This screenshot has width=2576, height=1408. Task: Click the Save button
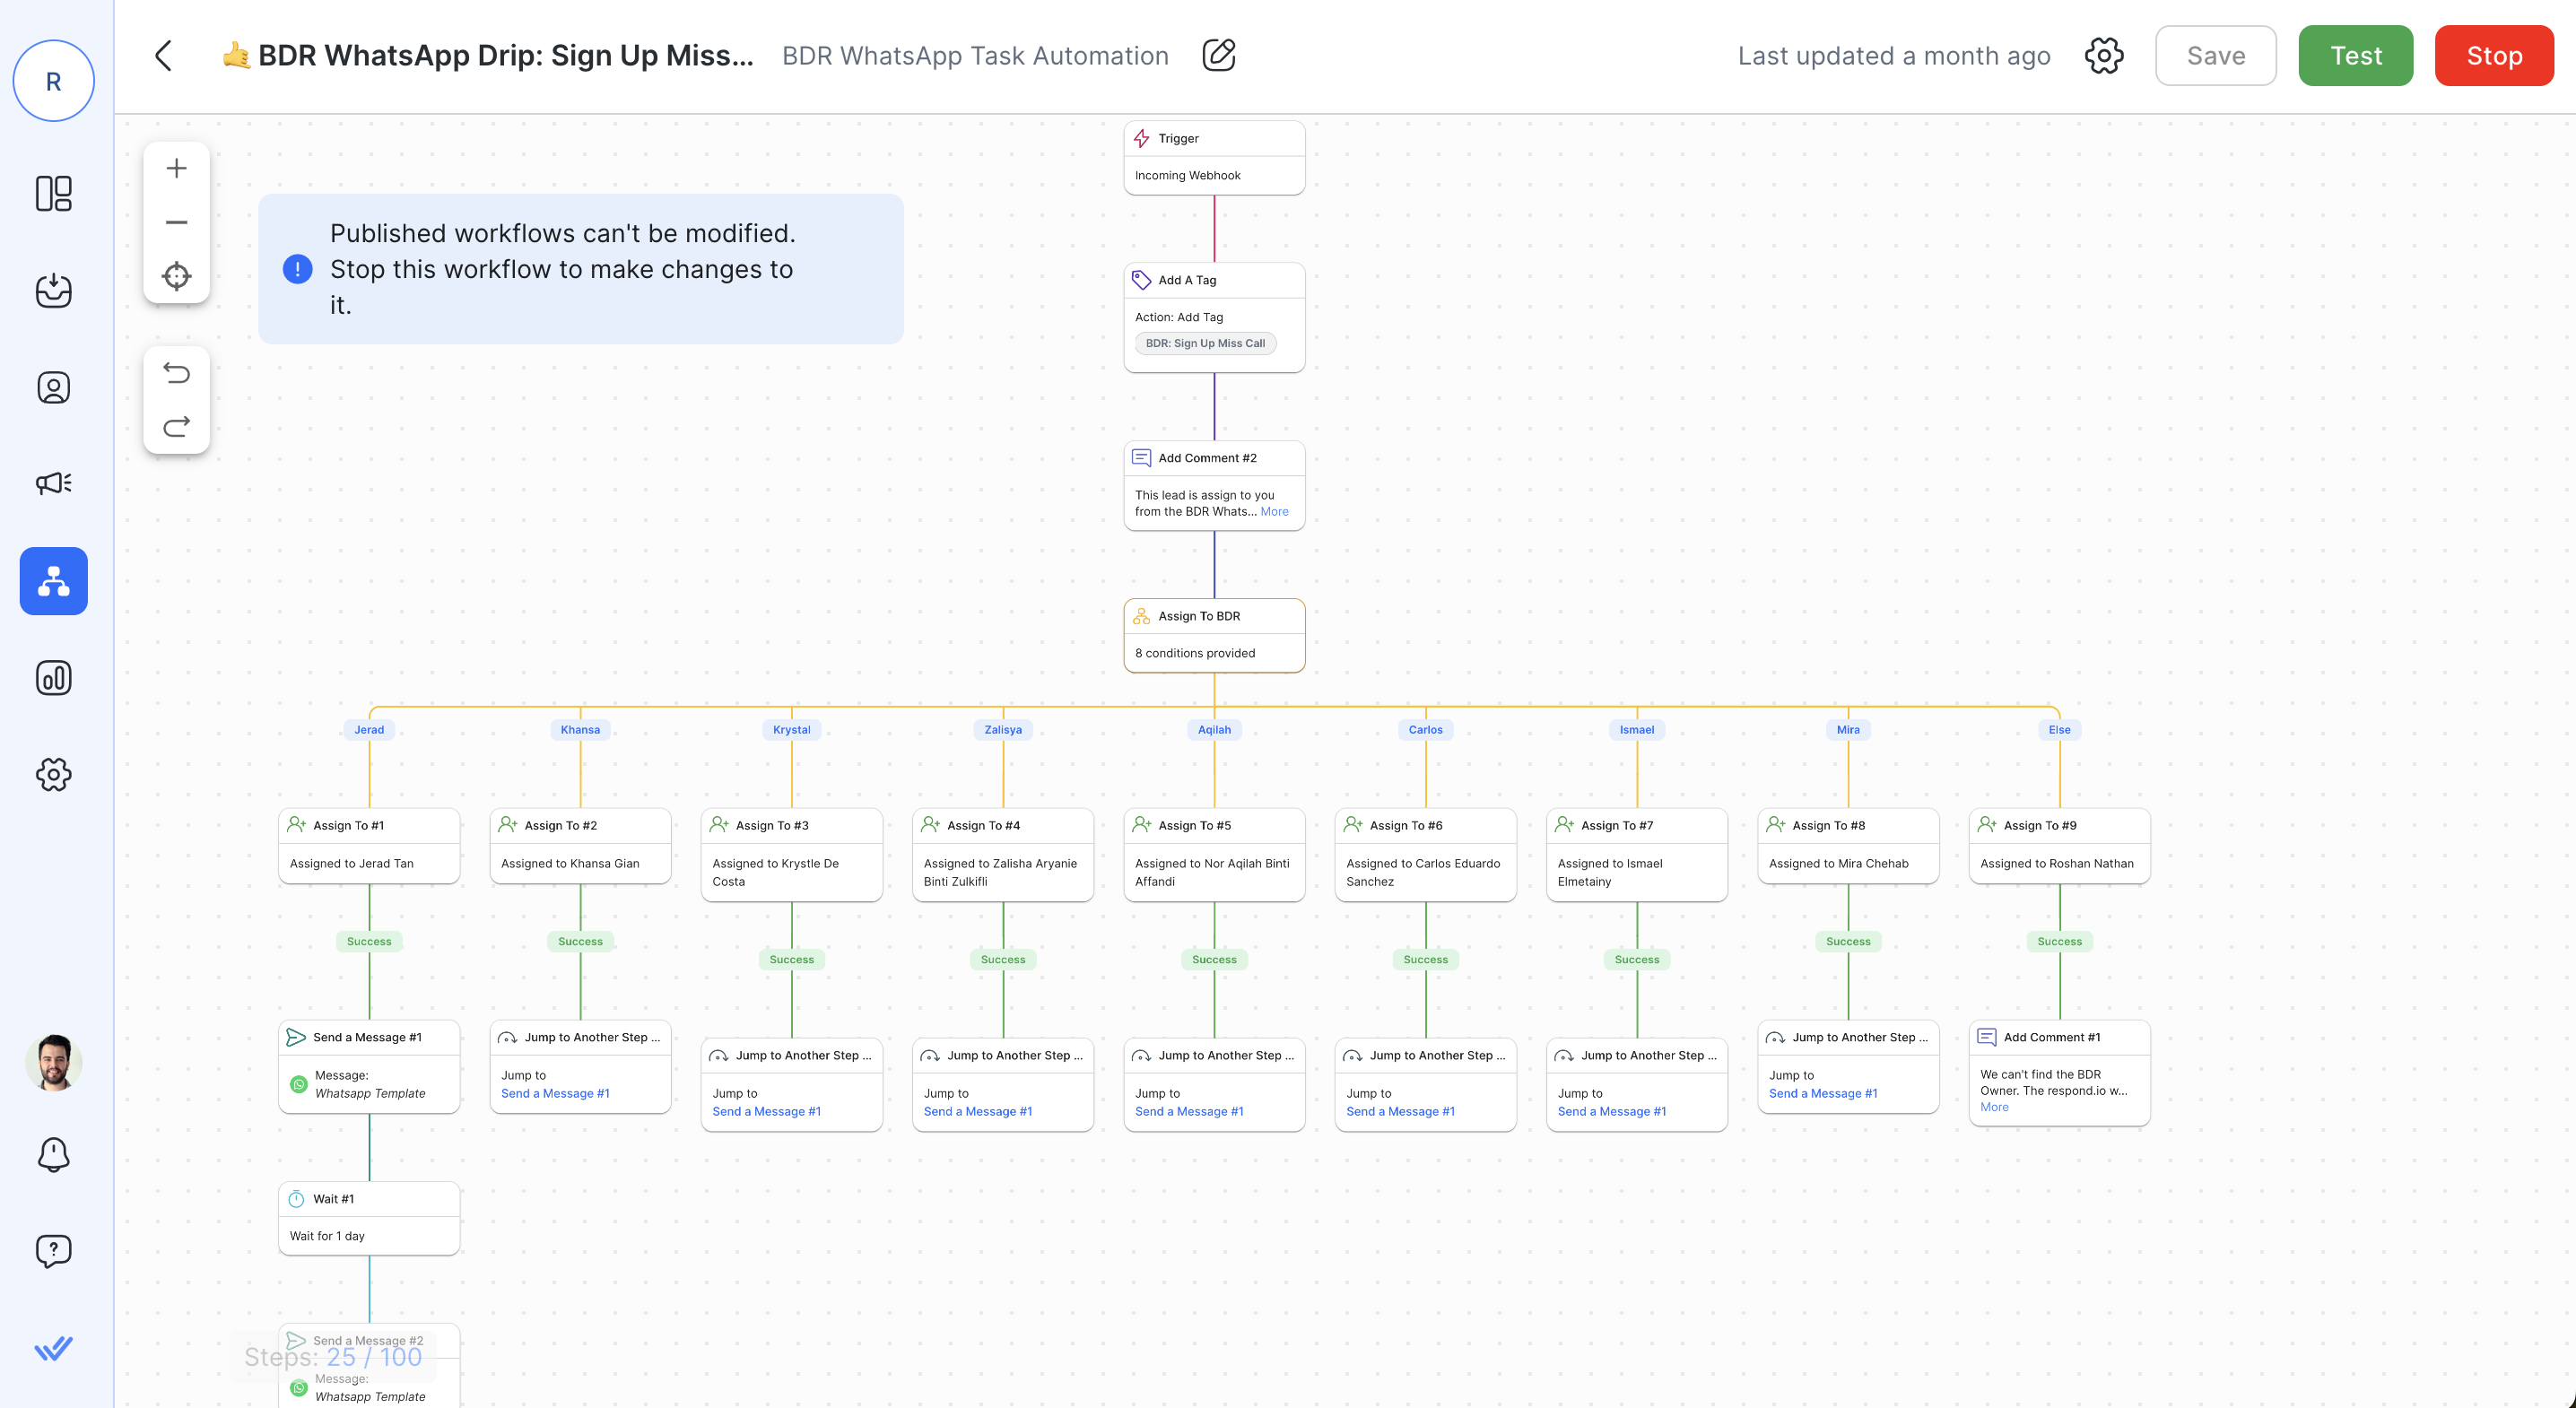2215,56
